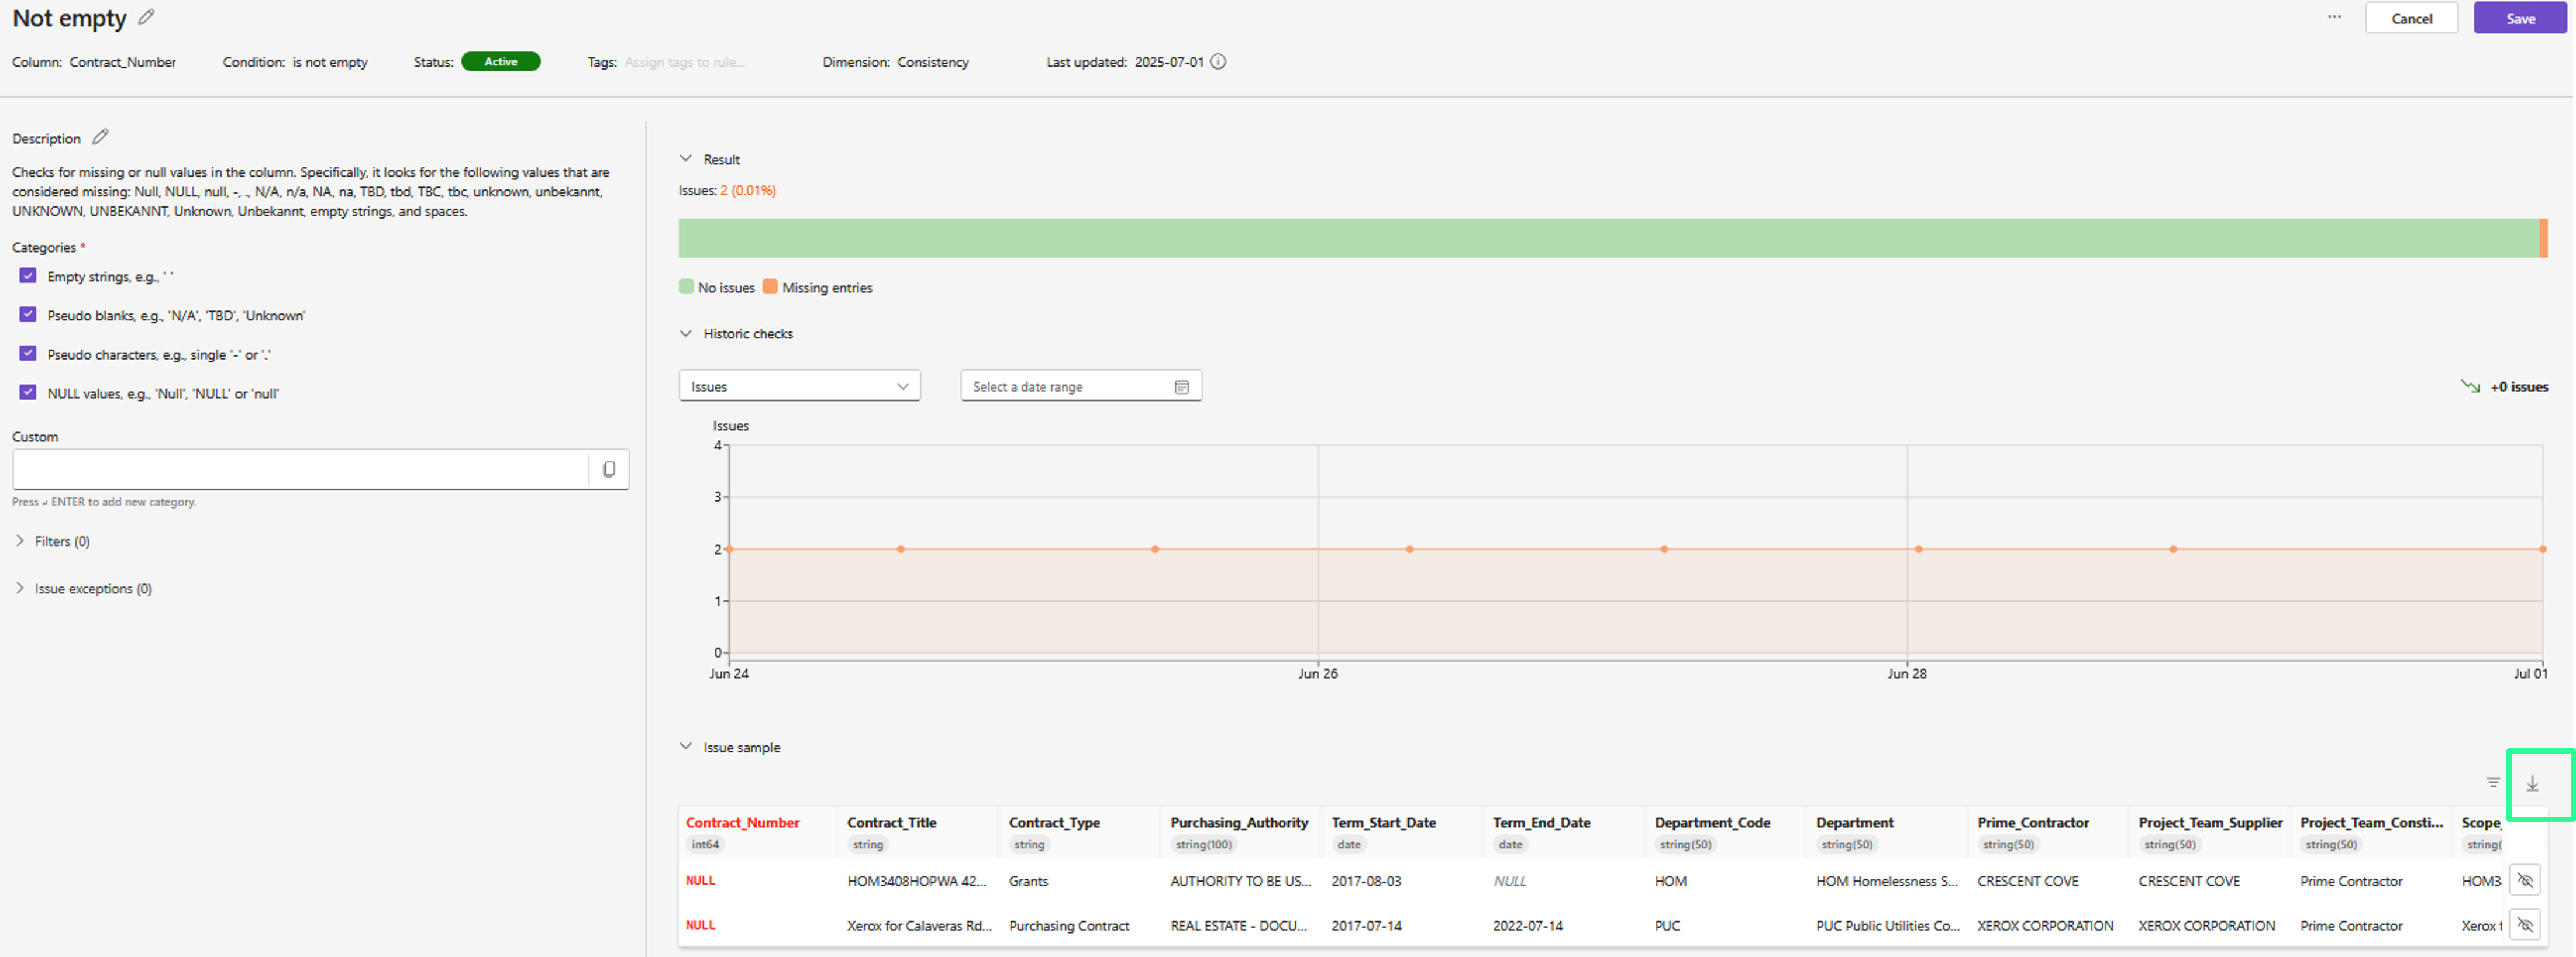The height and width of the screenshot is (957, 2576).
Task: Download the issue sample table
Action: point(2532,784)
